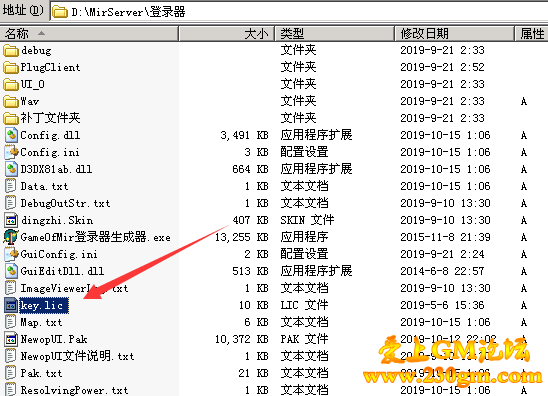
Task: Click the date 2014-6-8 22:57
Action: 442,271
